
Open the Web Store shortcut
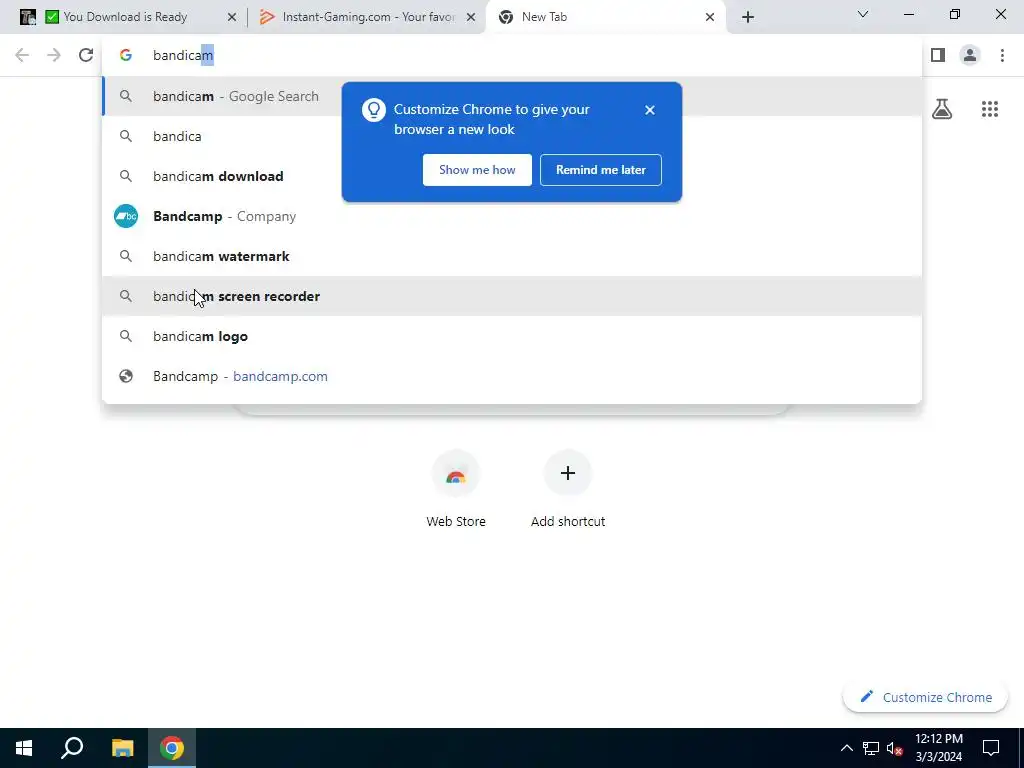(456, 489)
